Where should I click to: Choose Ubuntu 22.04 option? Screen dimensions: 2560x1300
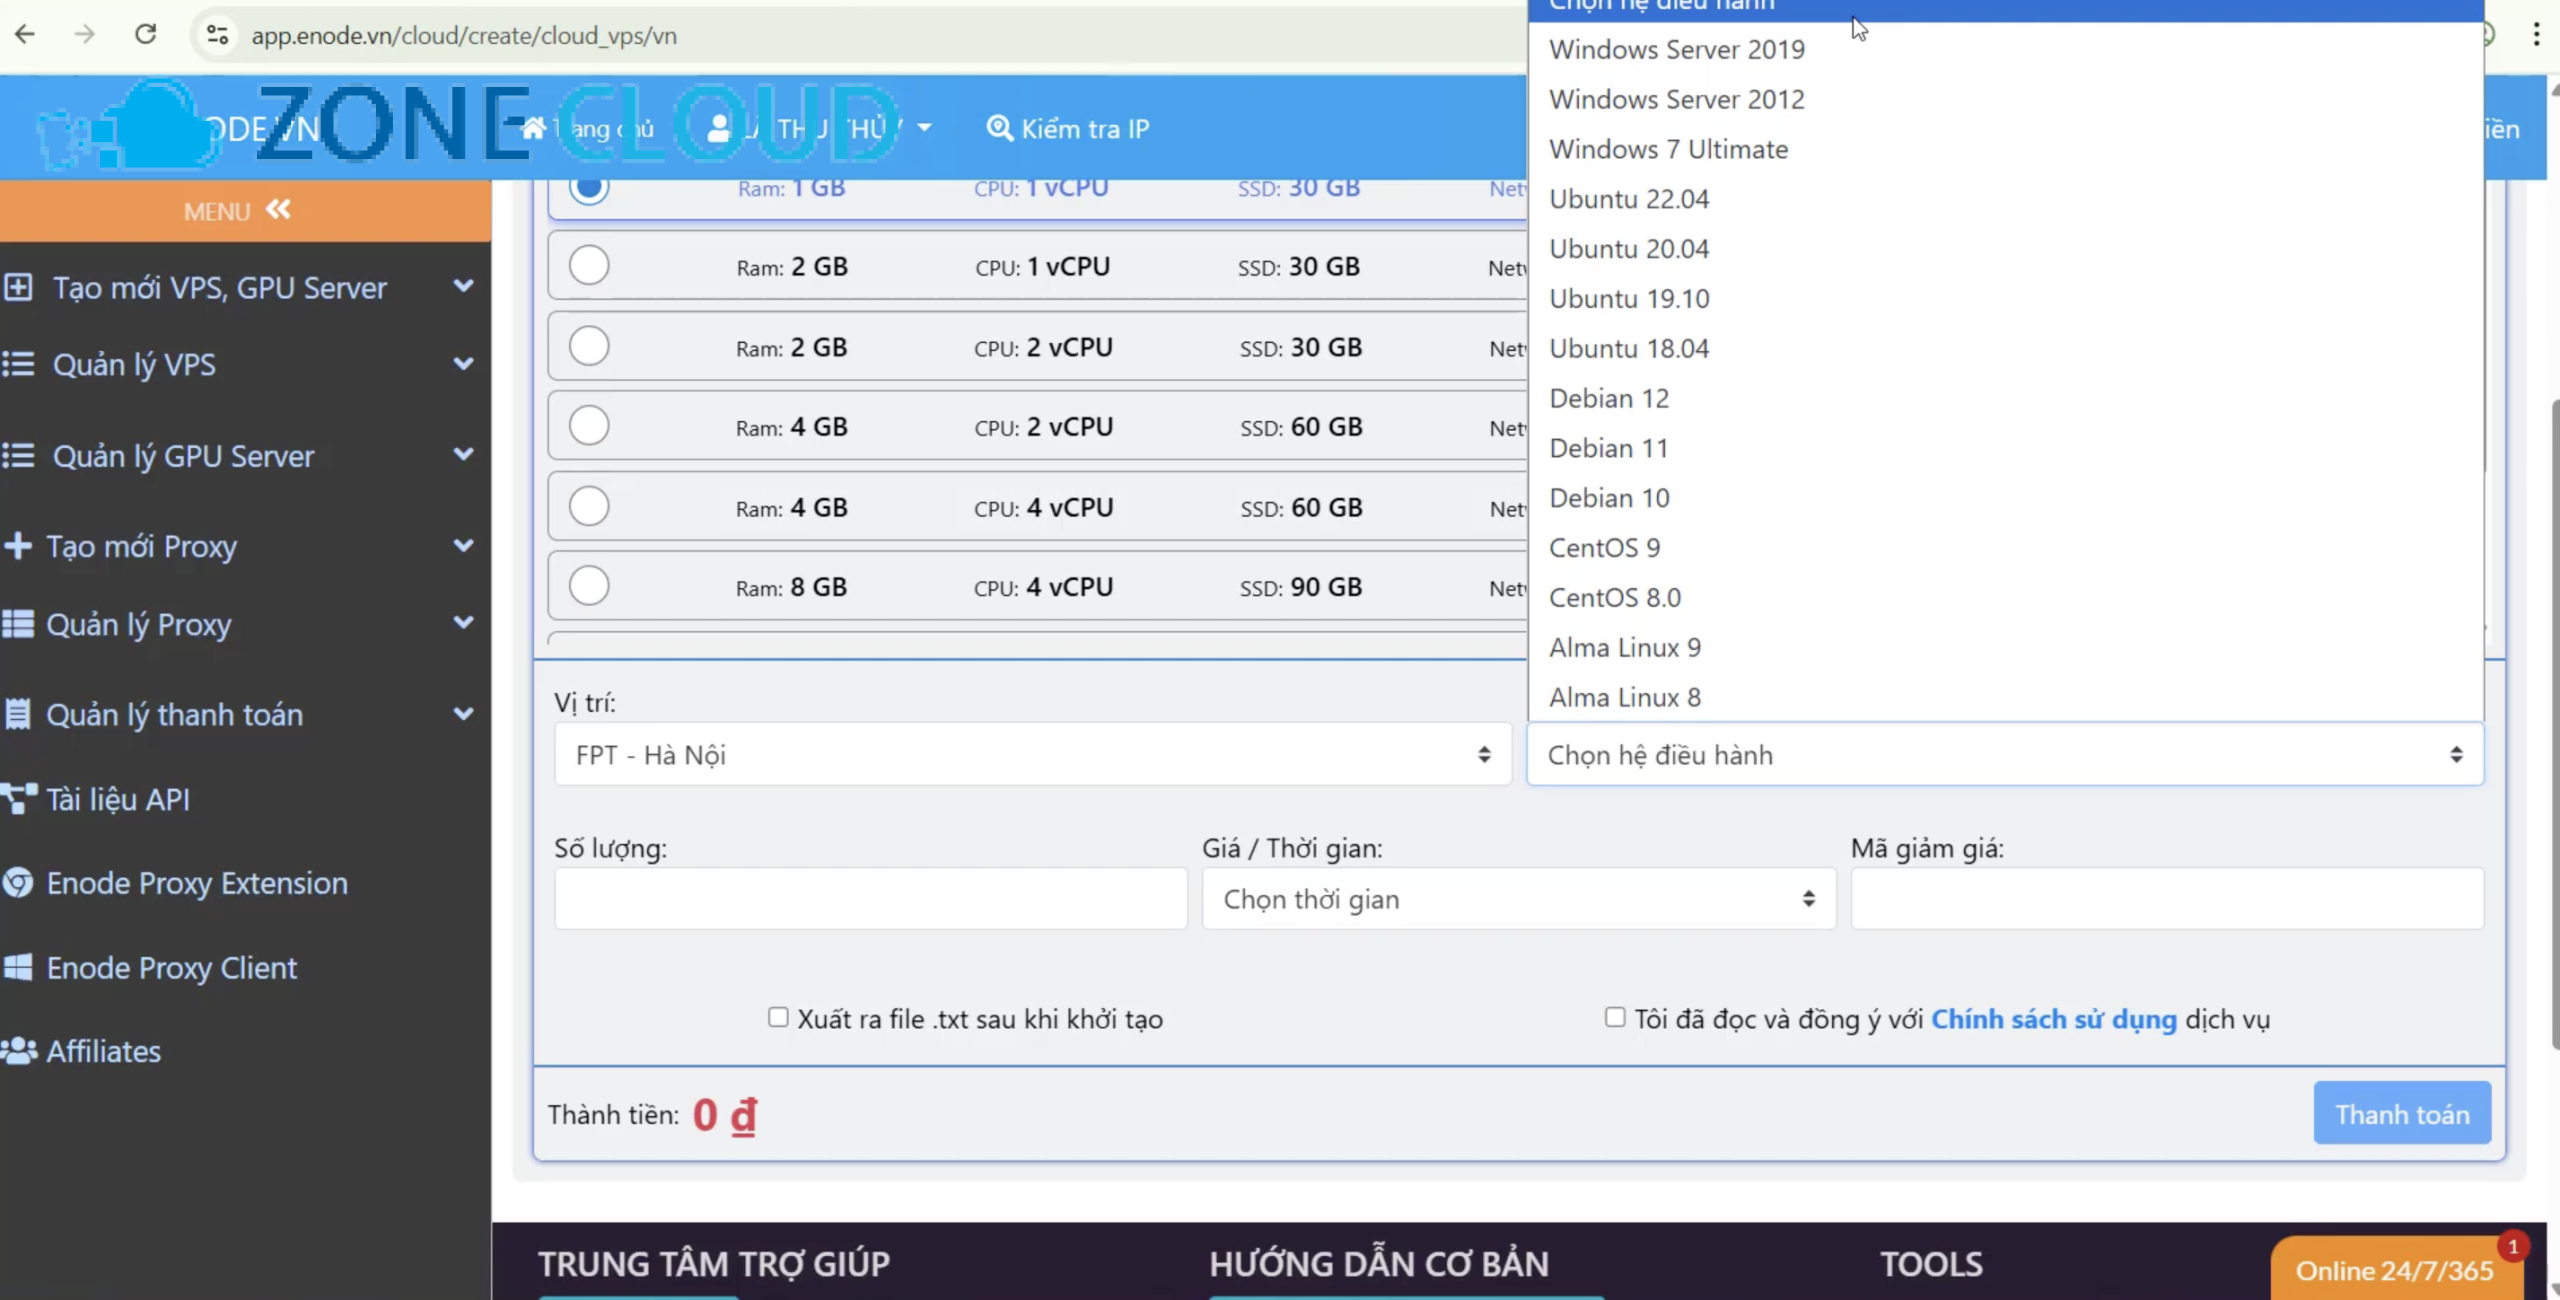click(x=2005, y=199)
